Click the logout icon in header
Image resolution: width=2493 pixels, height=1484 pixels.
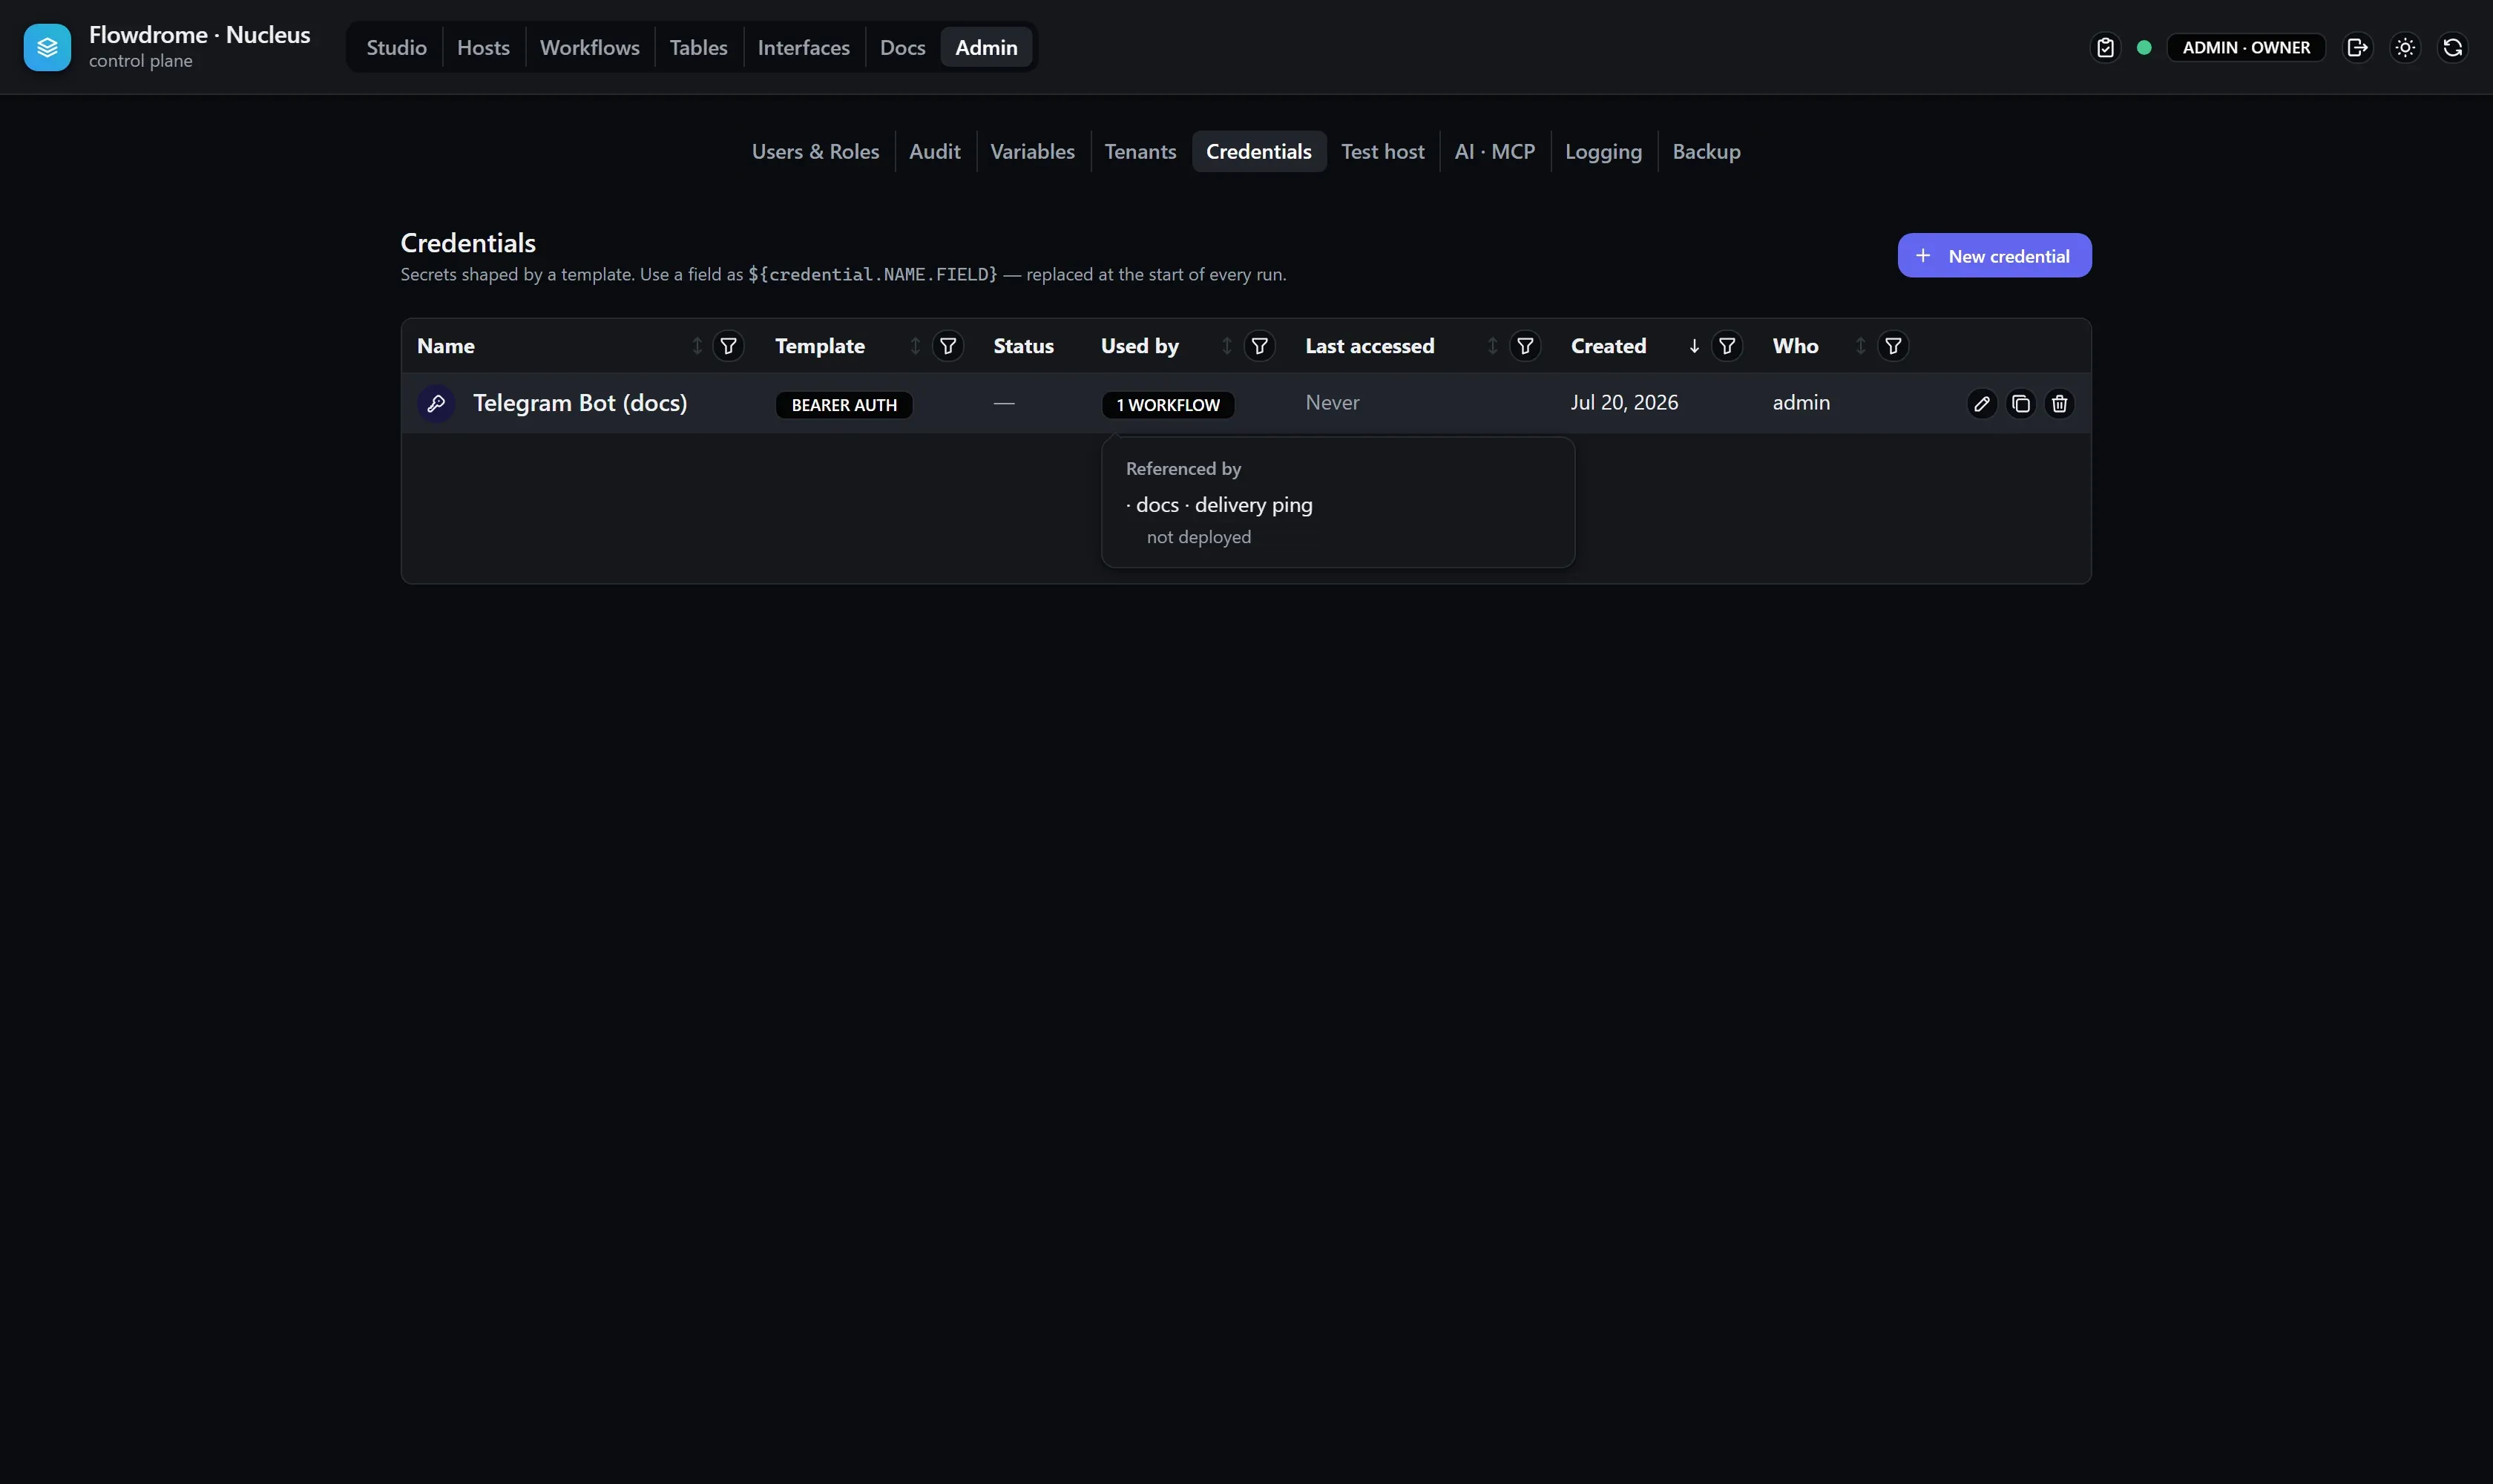coord(2357,47)
